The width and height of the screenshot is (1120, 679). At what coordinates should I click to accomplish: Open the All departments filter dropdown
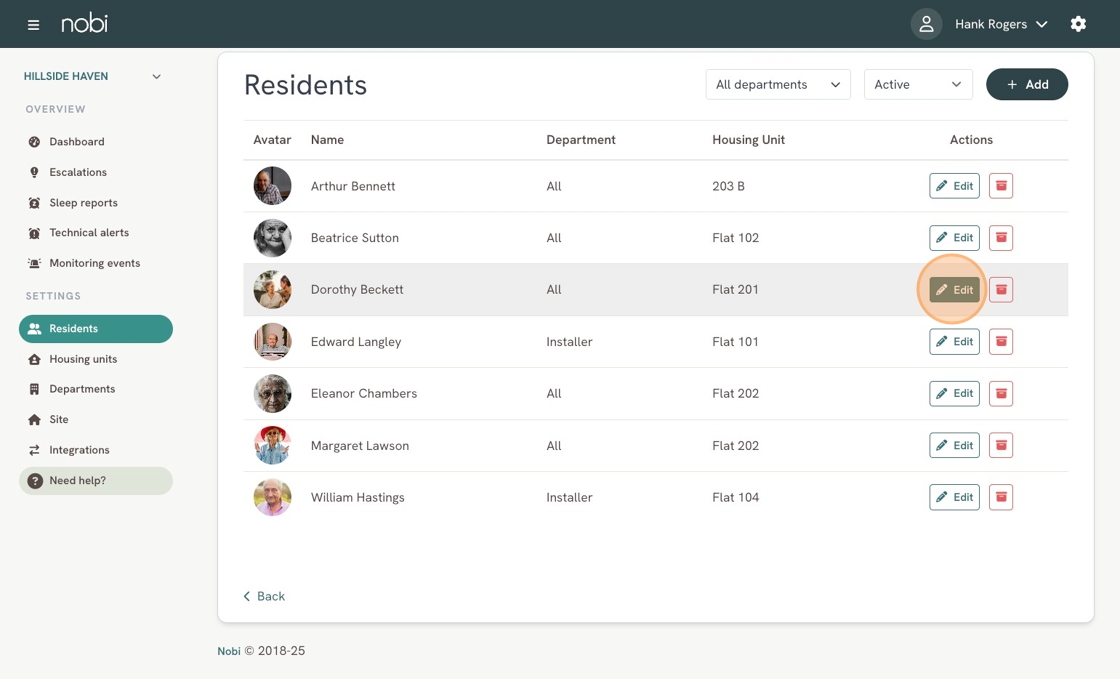[x=778, y=85]
